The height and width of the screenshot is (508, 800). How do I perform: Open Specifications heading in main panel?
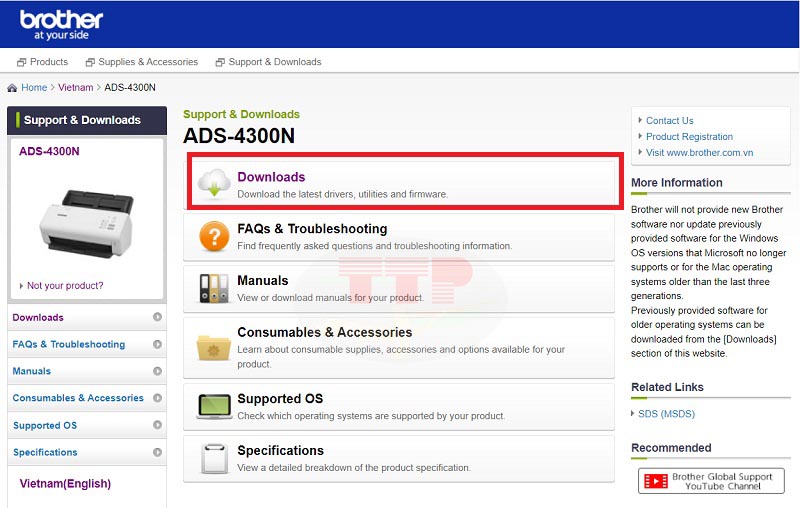pyautogui.click(x=281, y=450)
